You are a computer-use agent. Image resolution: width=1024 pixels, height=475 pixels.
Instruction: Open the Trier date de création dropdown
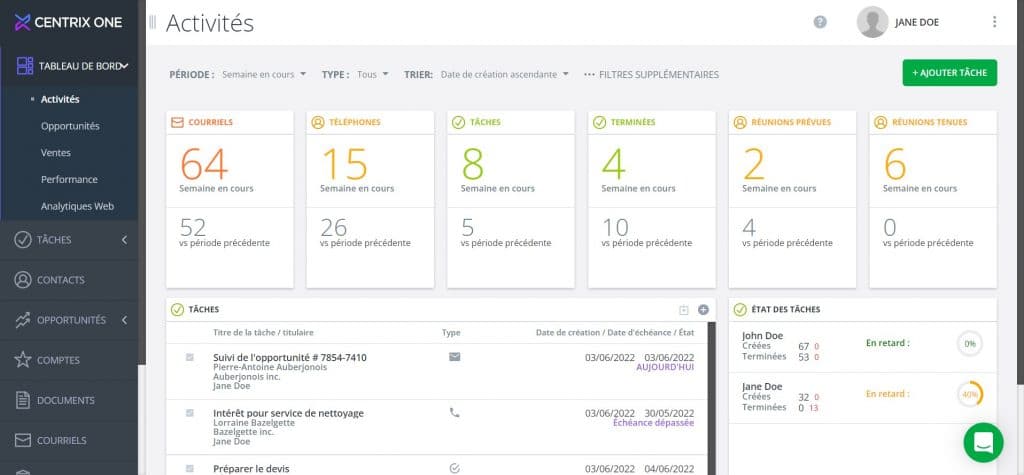[504, 74]
